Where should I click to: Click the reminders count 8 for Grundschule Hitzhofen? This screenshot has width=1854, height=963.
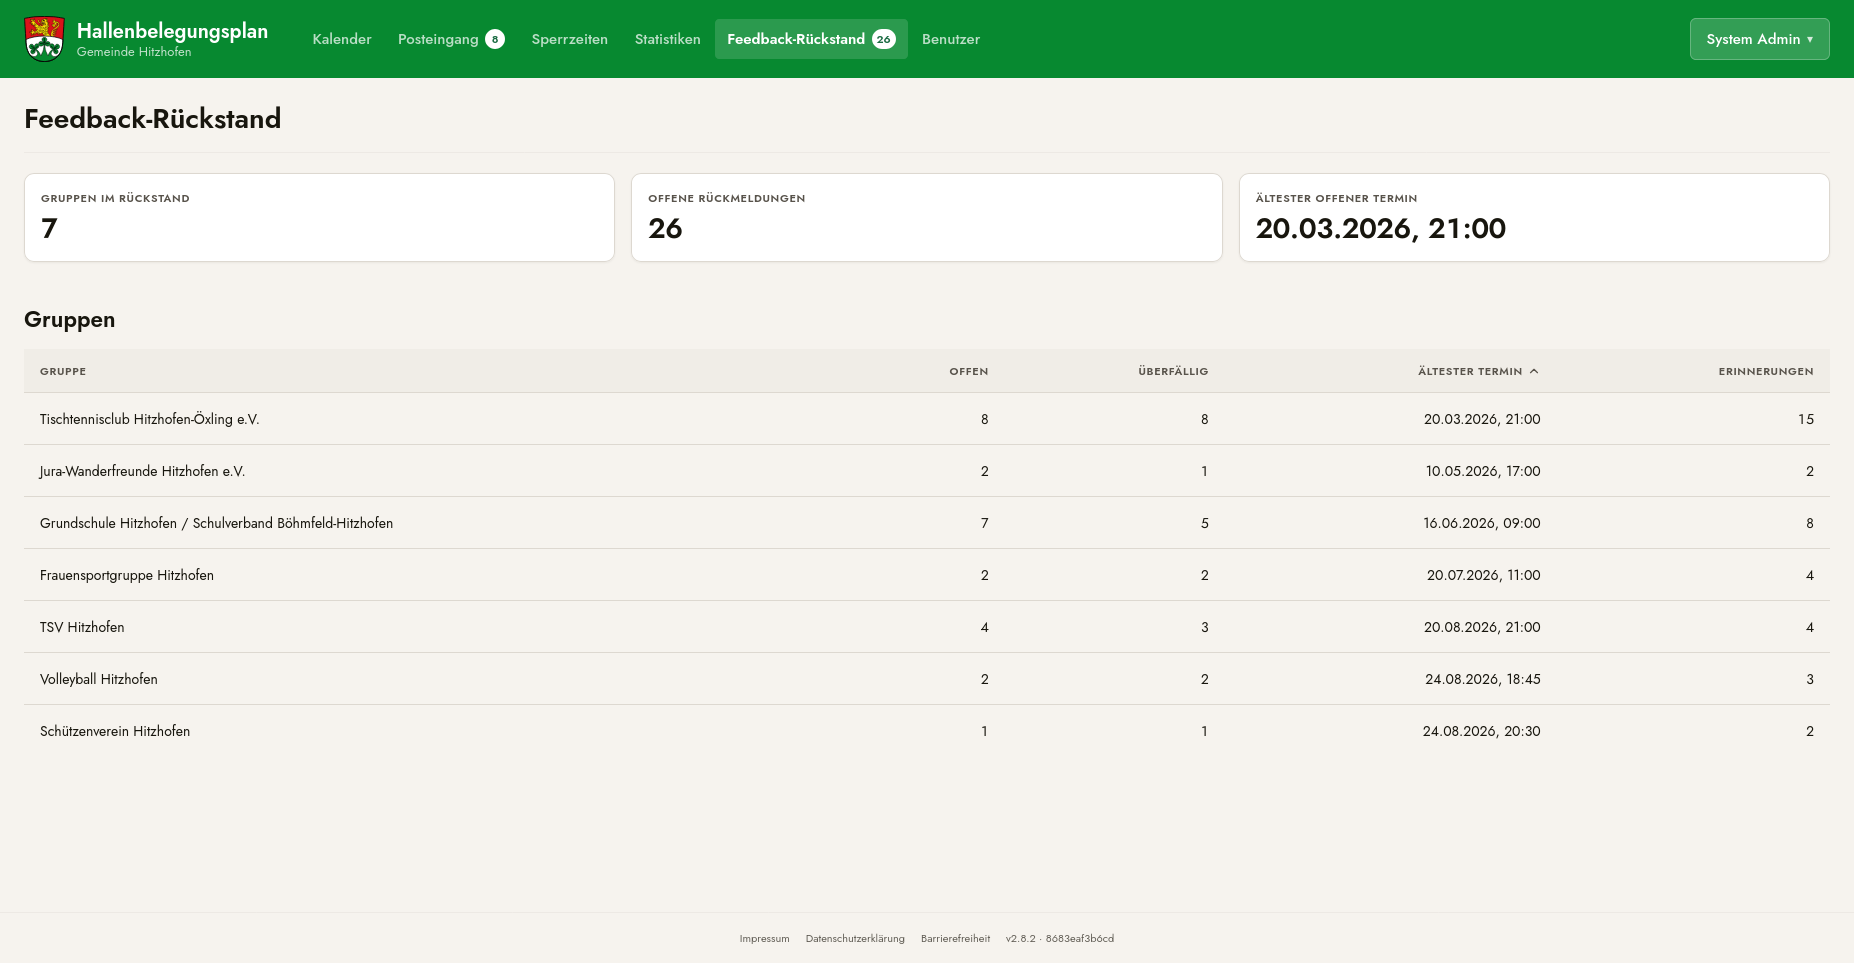pyautogui.click(x=1810, y=523)
